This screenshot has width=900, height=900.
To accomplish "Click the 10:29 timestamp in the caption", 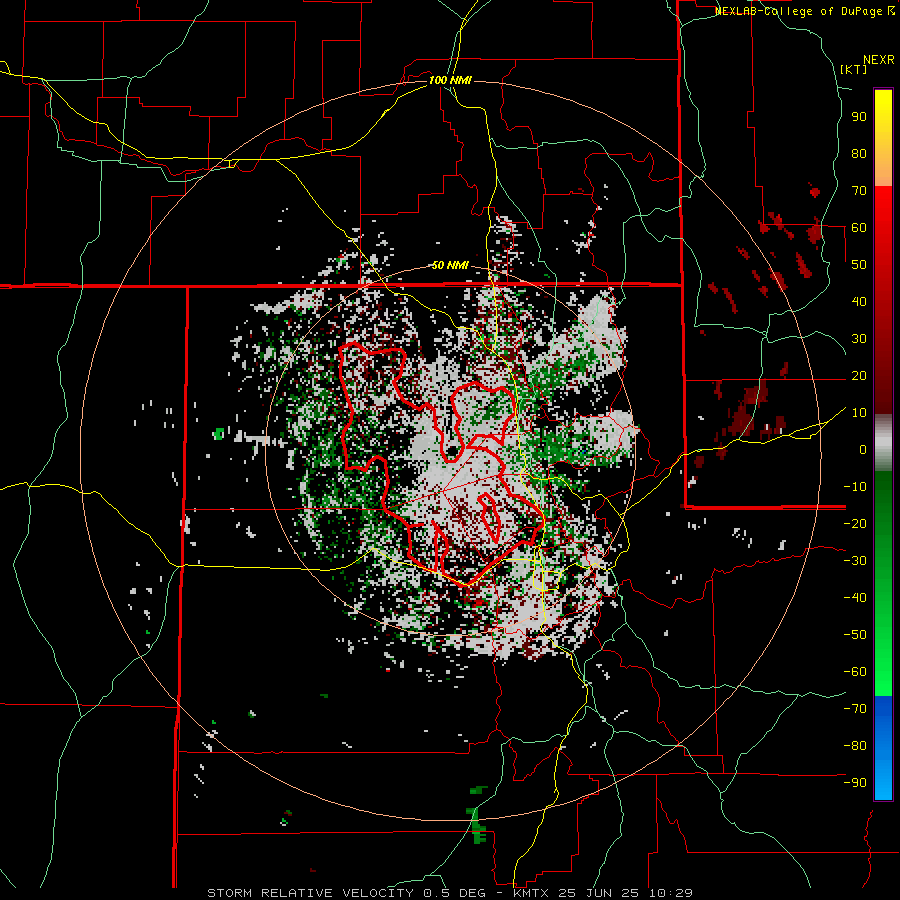I will [670, 893].
